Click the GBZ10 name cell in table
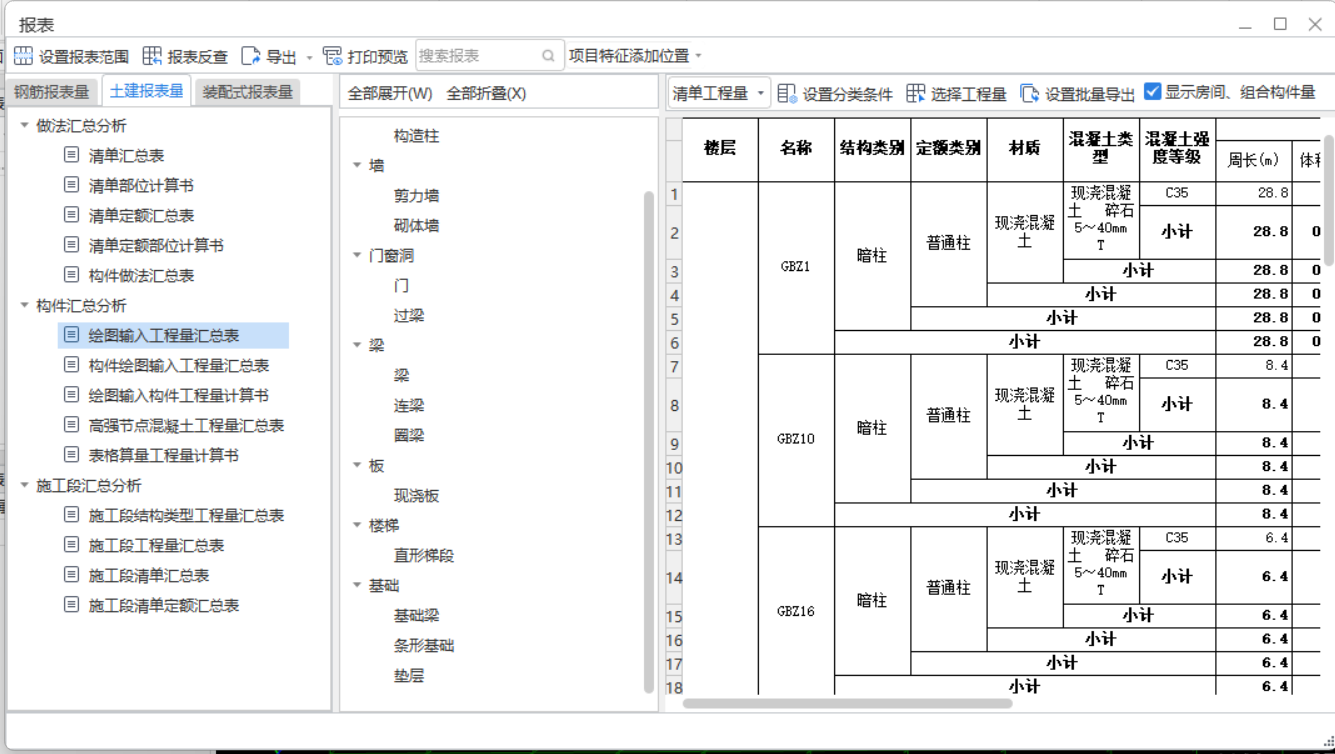 (x=796, y=439)
